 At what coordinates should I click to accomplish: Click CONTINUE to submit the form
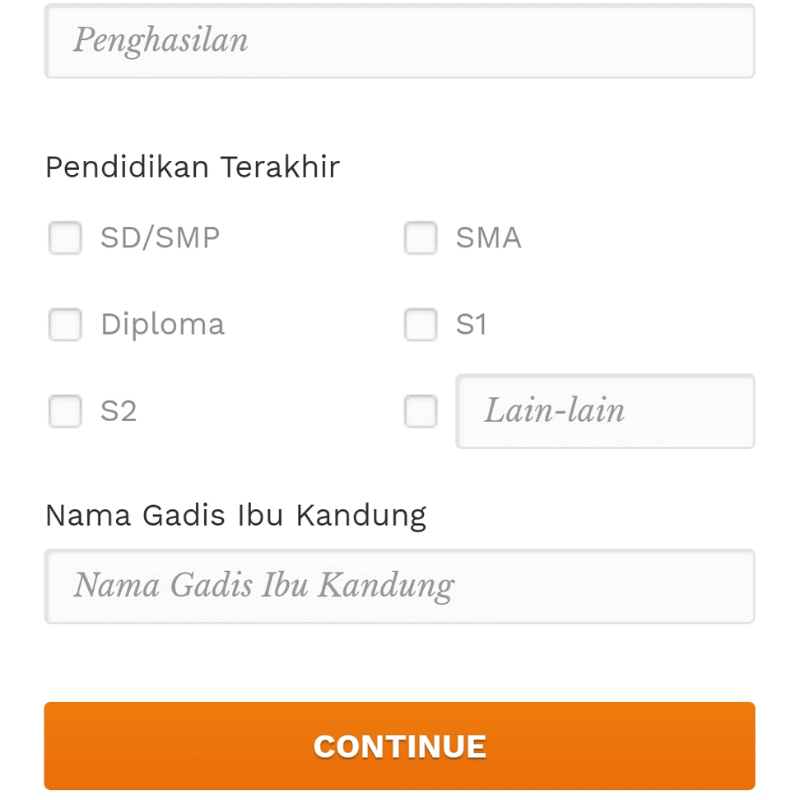pyautogui.click(x=400, y=745)
